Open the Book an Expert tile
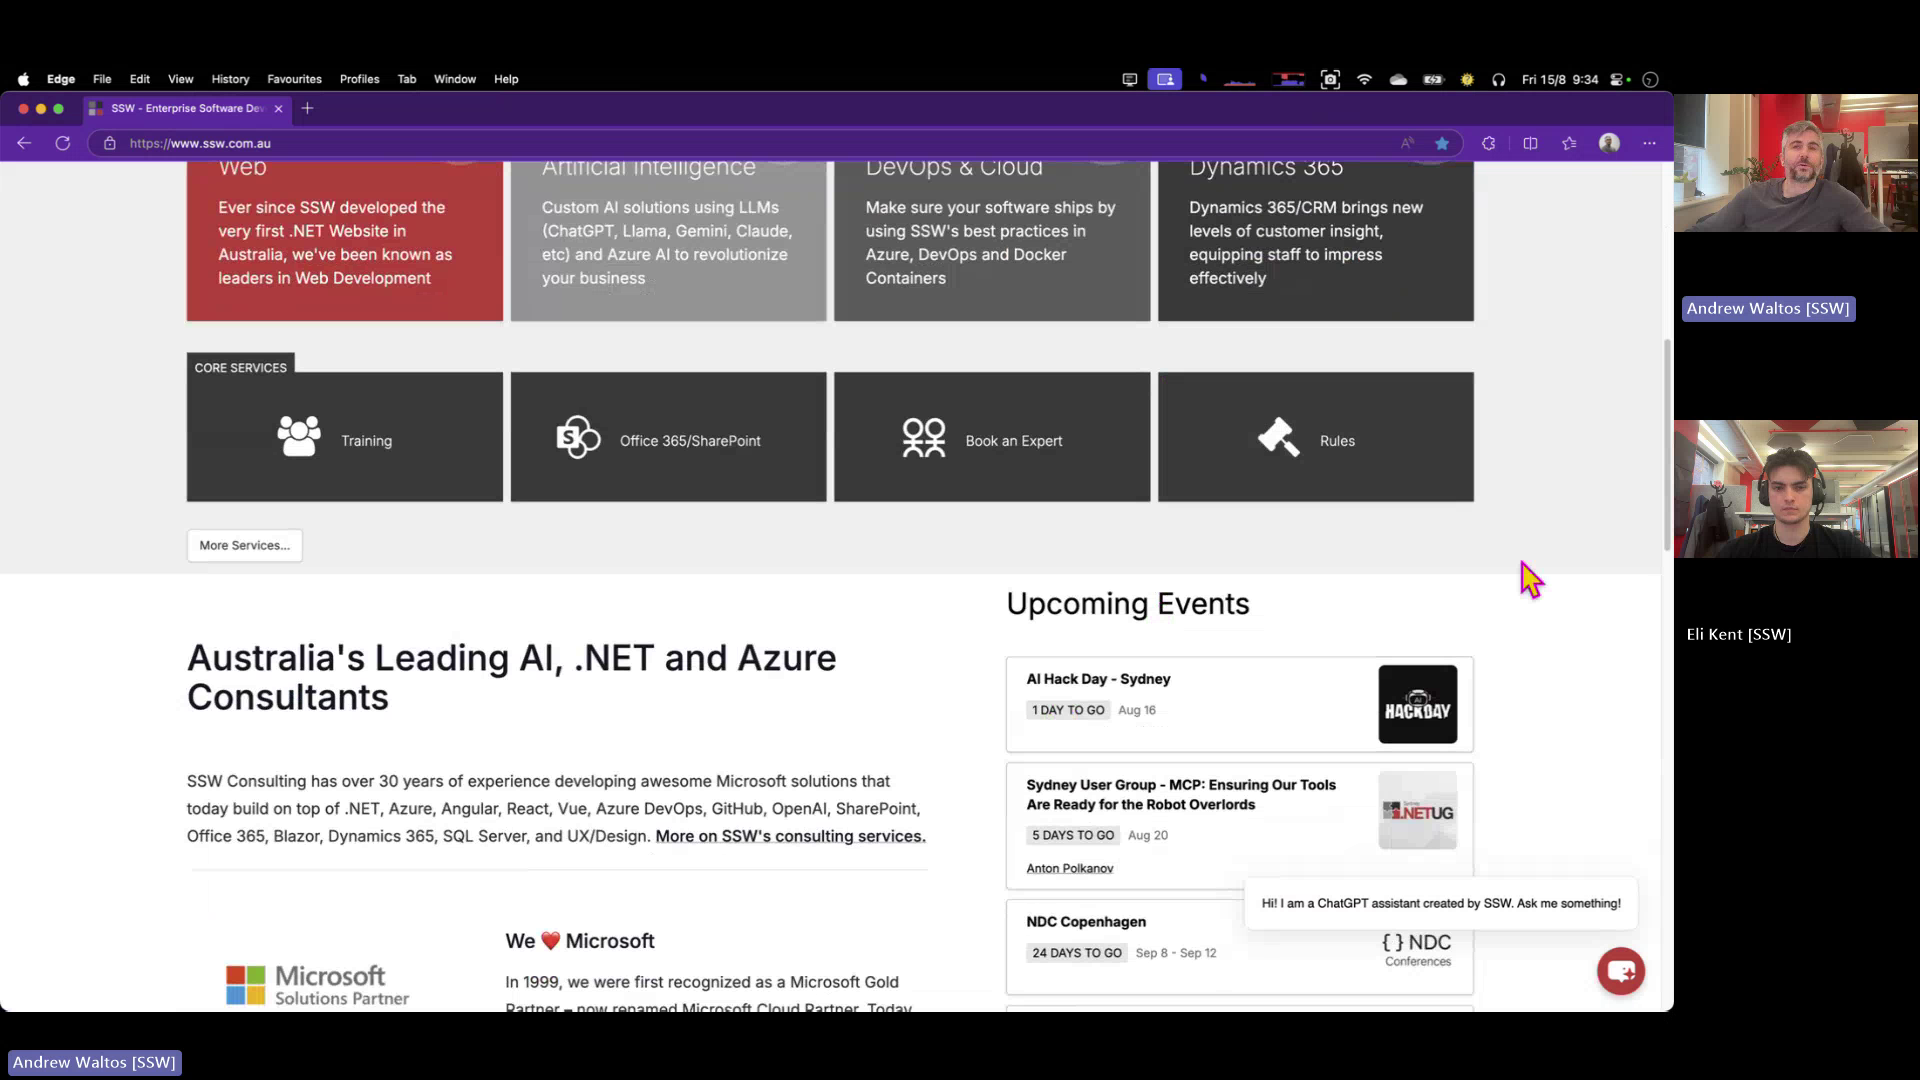The height and width of the screenshot is (1080, 1920). click(x=992, y=437)
